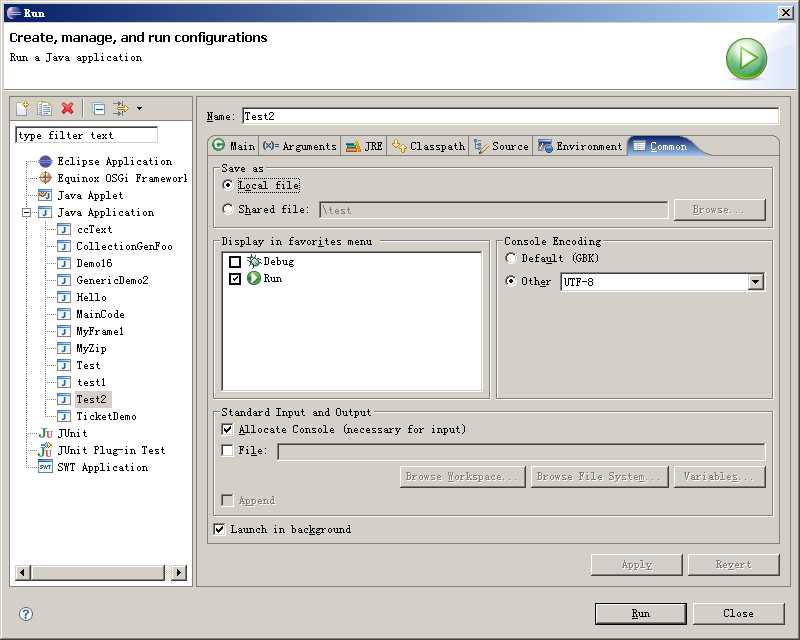
Task: Click the left scroll arrow in tree panel
Action: [22, 572]
